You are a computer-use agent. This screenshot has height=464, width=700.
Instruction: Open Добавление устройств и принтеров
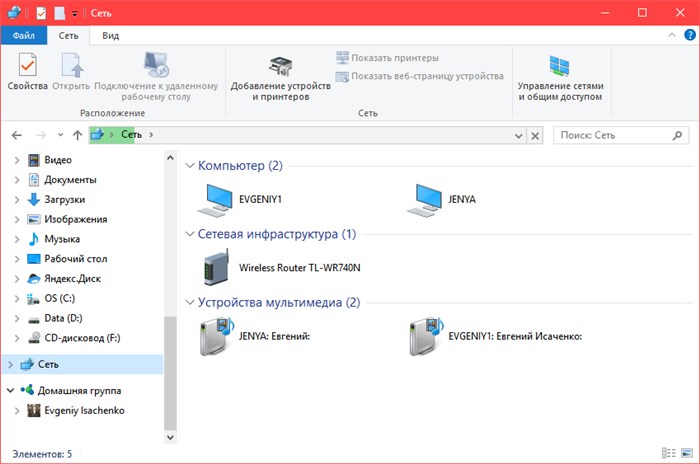coord(280,77)
